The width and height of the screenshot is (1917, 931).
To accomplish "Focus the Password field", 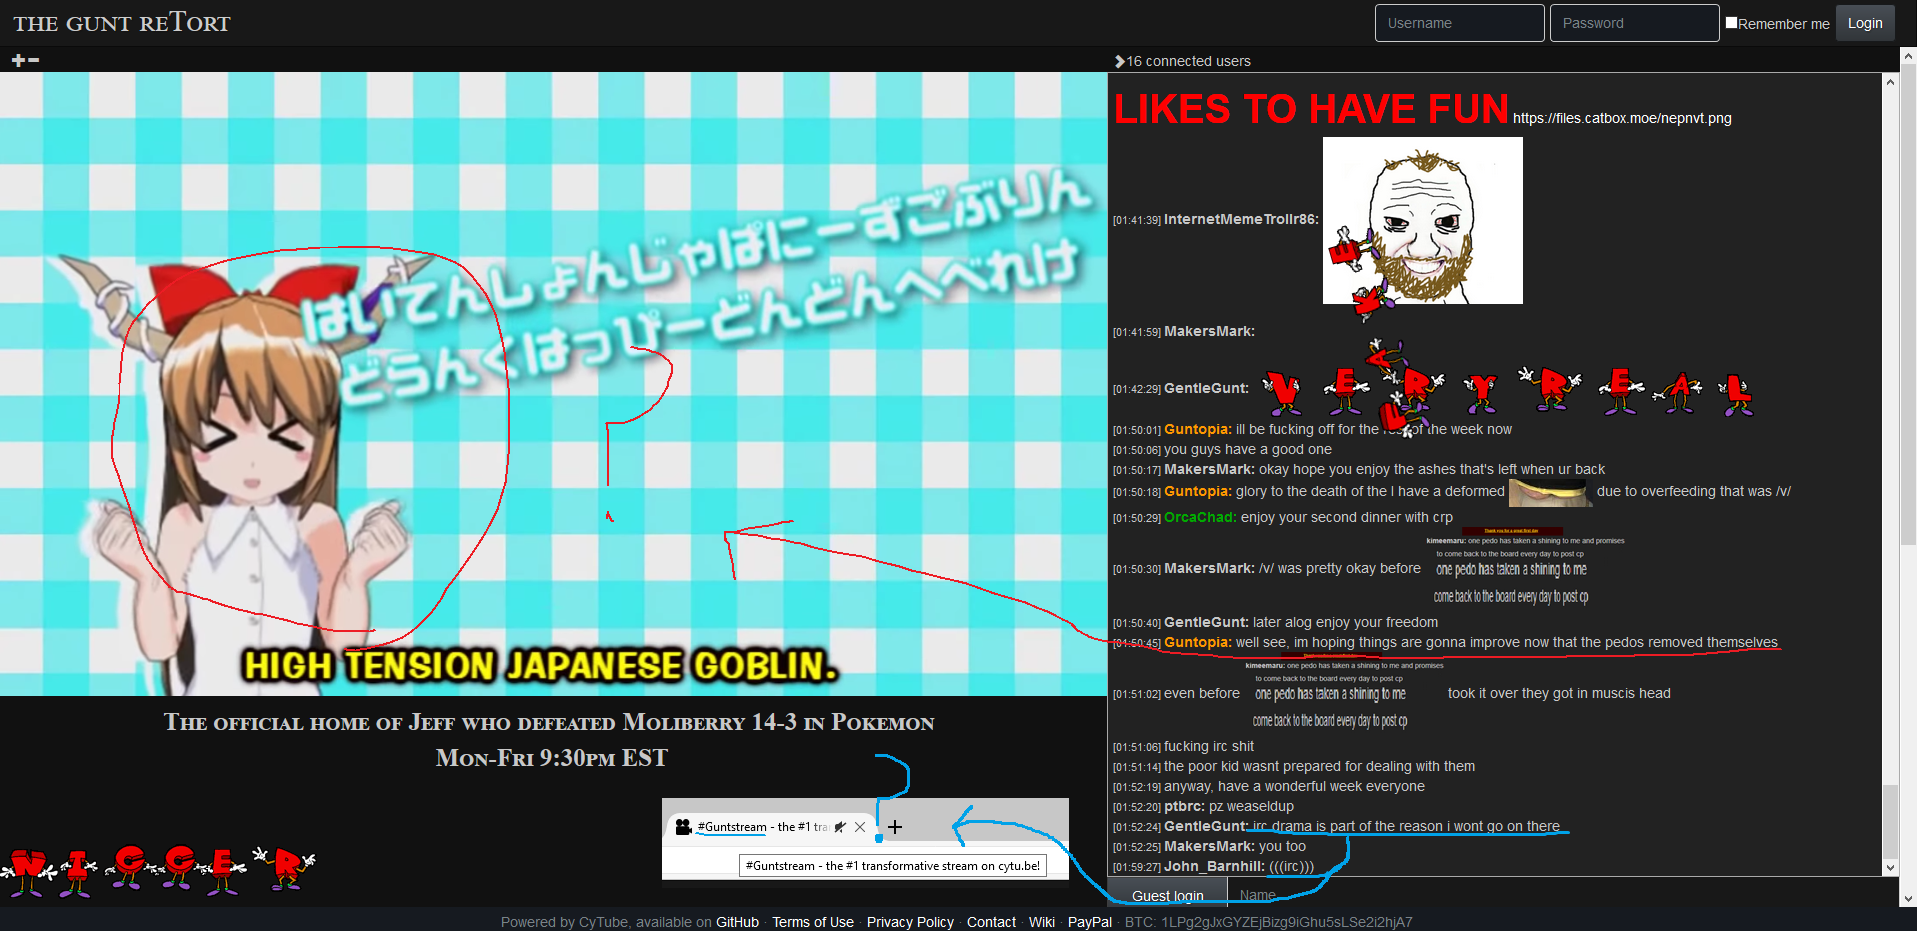I will pyautogui.click(x=1635, y=23).
